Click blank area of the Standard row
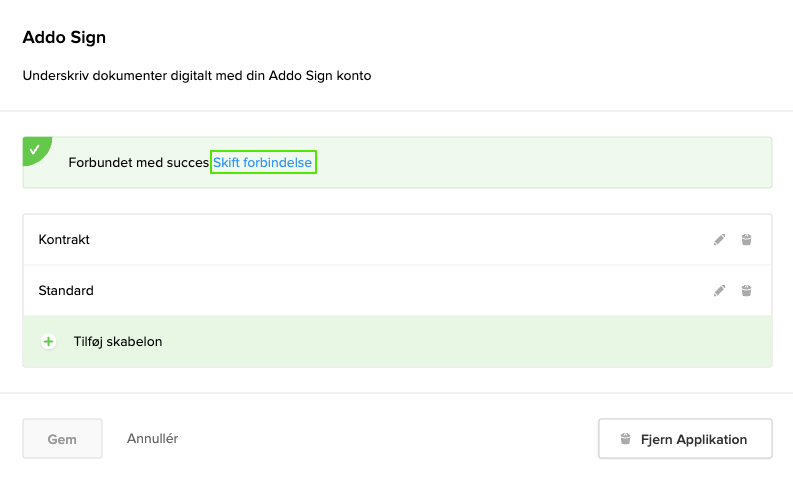Viewport: 793px width, 482px height. 400,291
